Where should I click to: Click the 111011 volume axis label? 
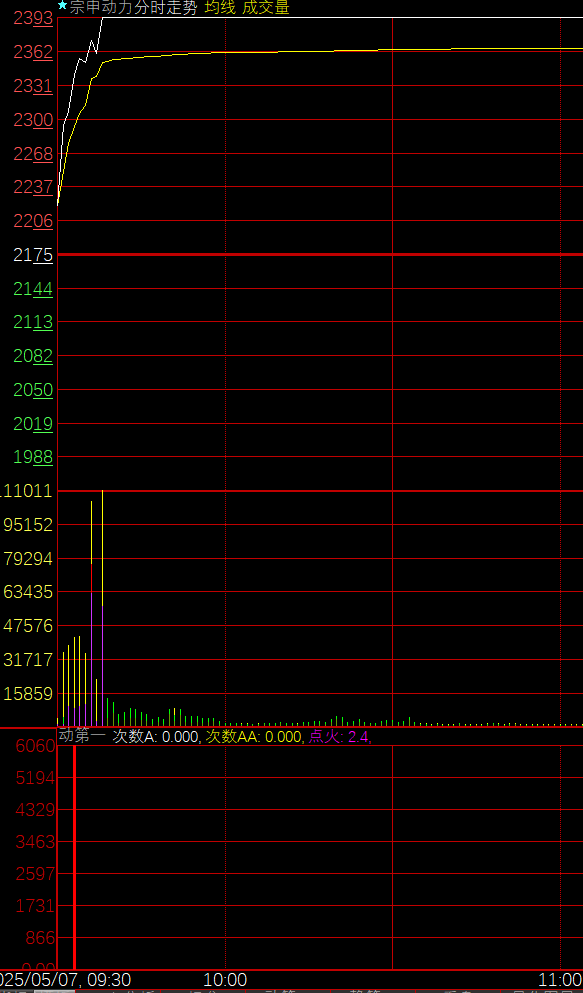[x=27, y=491]
